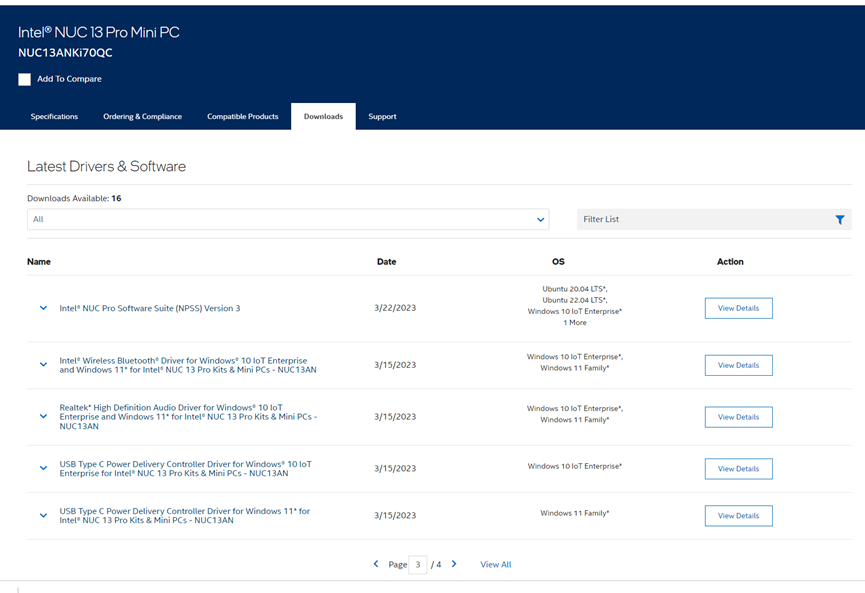Click the '1 More' OS text
The width and height of the screenshot is (865, 593).
click(575, 323)
